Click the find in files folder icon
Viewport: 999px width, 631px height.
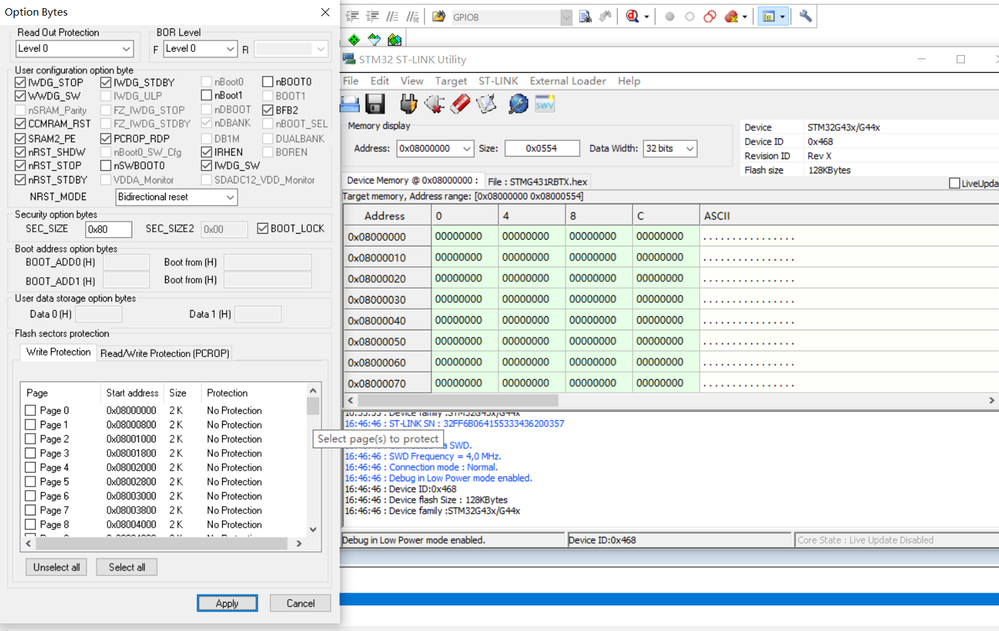point(438,17)
